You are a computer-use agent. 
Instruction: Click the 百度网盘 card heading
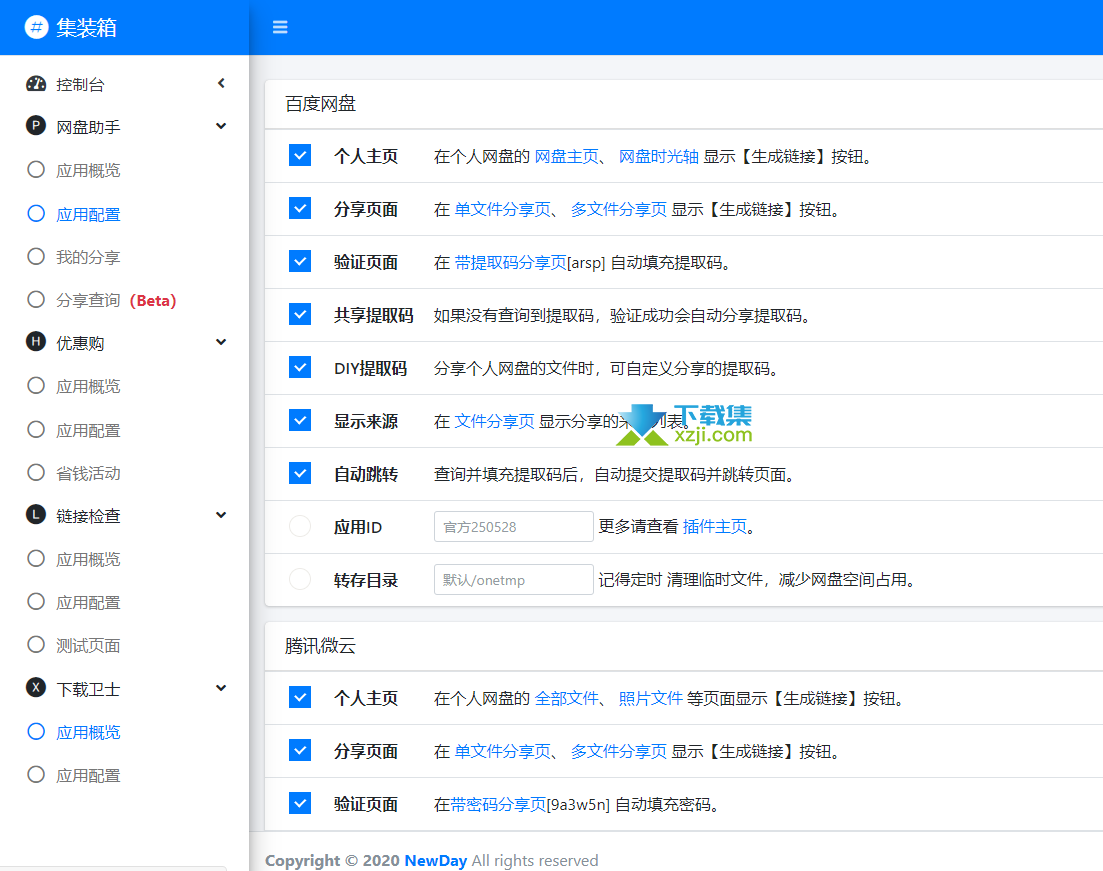click(x=321, y=104)
